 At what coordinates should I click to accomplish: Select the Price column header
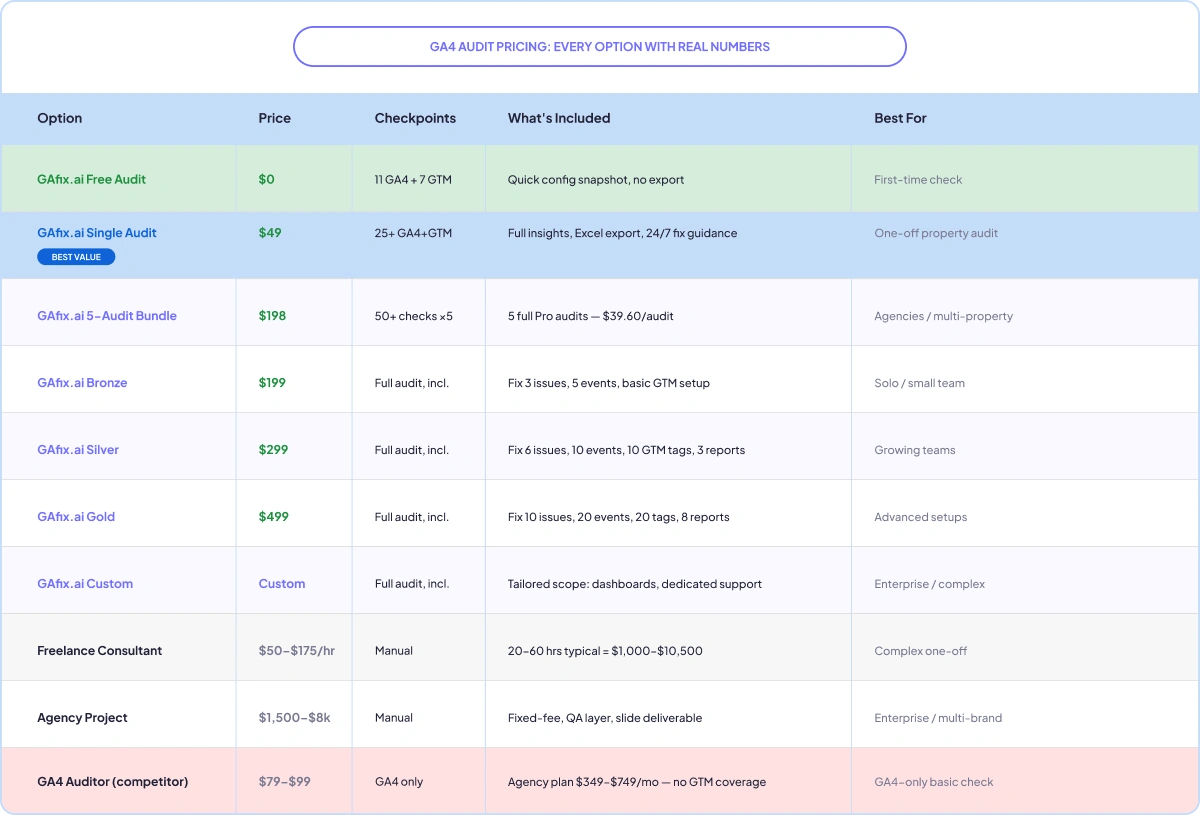click(274, 118)
